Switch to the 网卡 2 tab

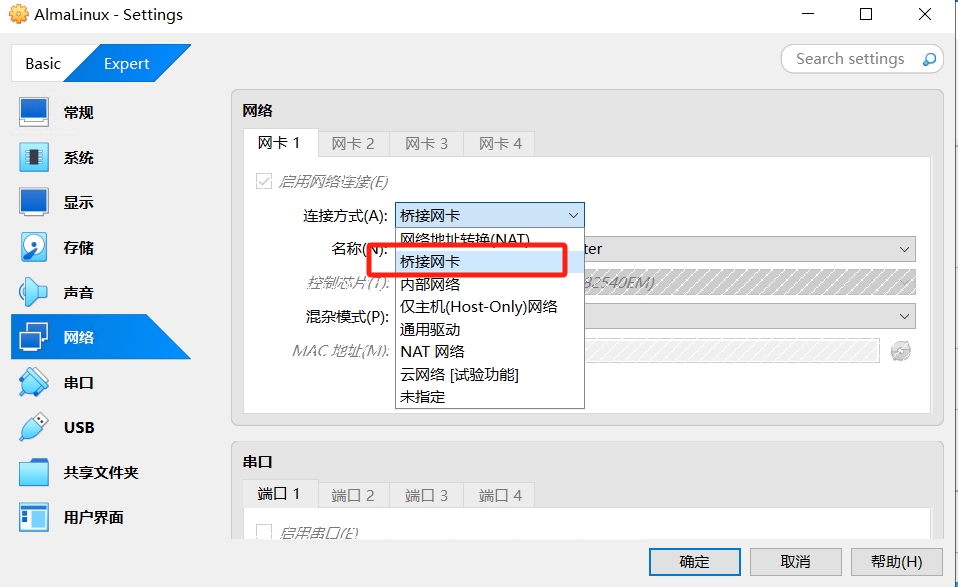(353, 144)
